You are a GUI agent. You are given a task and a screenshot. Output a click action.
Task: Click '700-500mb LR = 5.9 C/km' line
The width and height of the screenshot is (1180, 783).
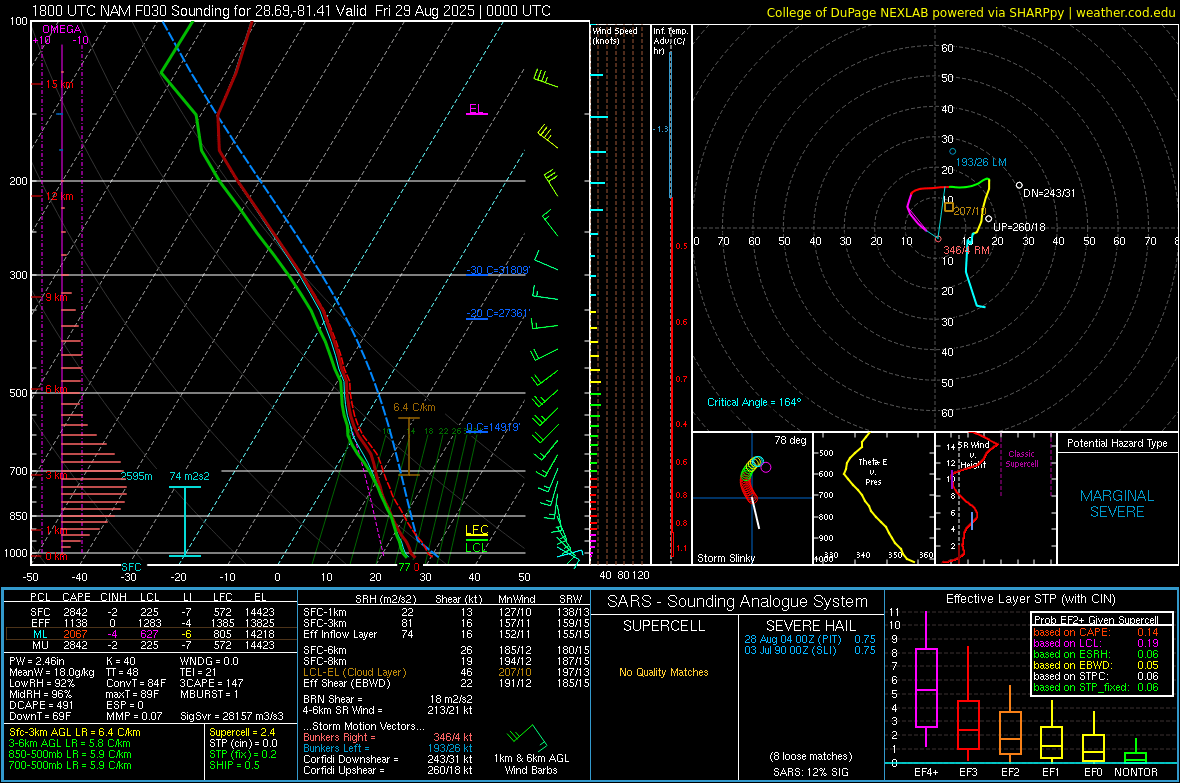click(x=70, y=765)
